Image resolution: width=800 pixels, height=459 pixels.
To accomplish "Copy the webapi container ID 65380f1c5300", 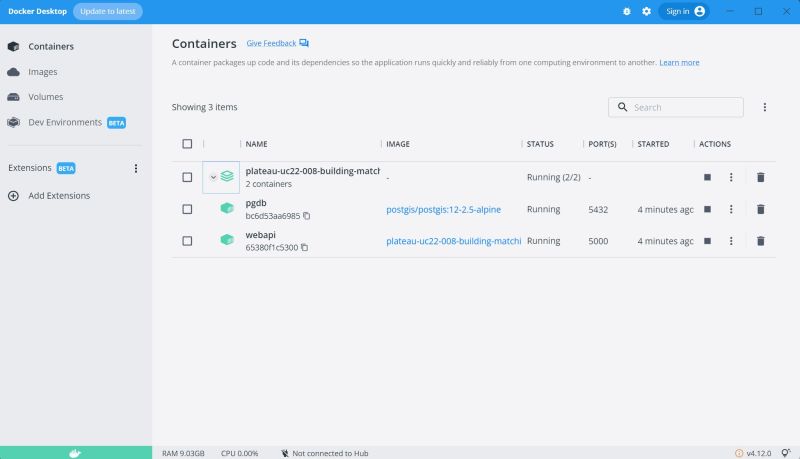I will [x=305, y=247].
